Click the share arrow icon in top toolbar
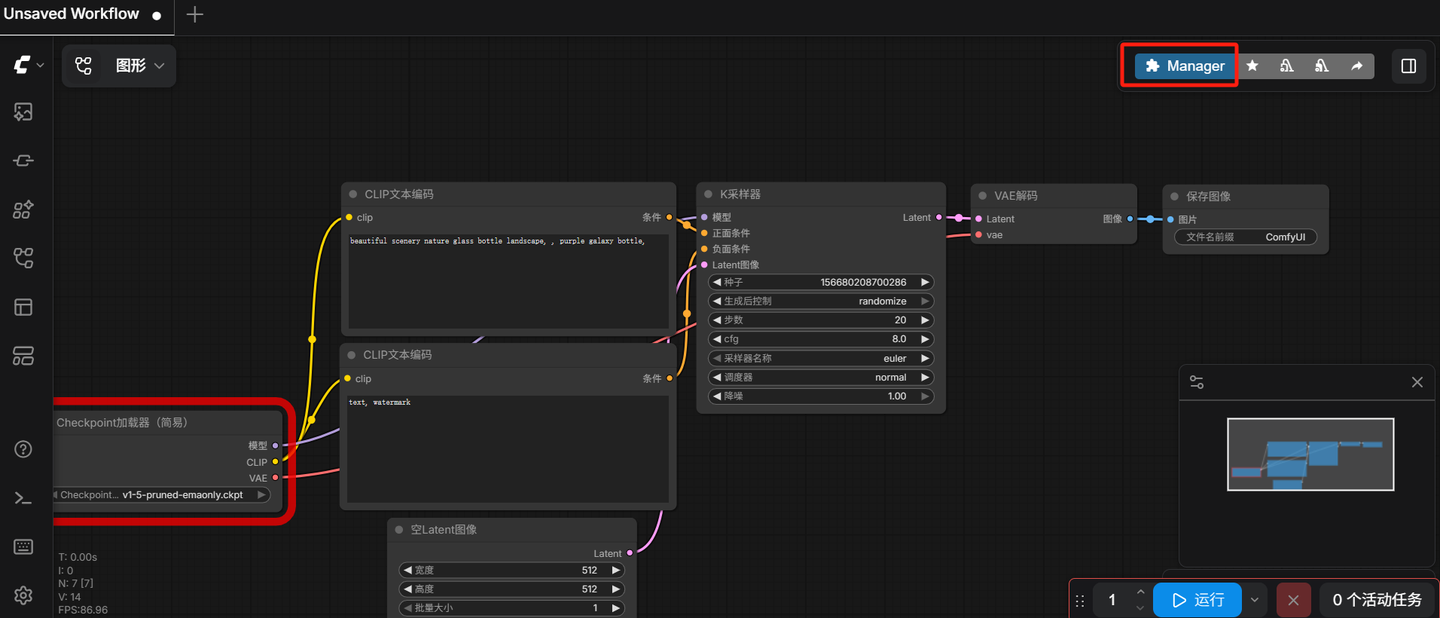Screen dimensions: 1440x618 (1356, 66)
